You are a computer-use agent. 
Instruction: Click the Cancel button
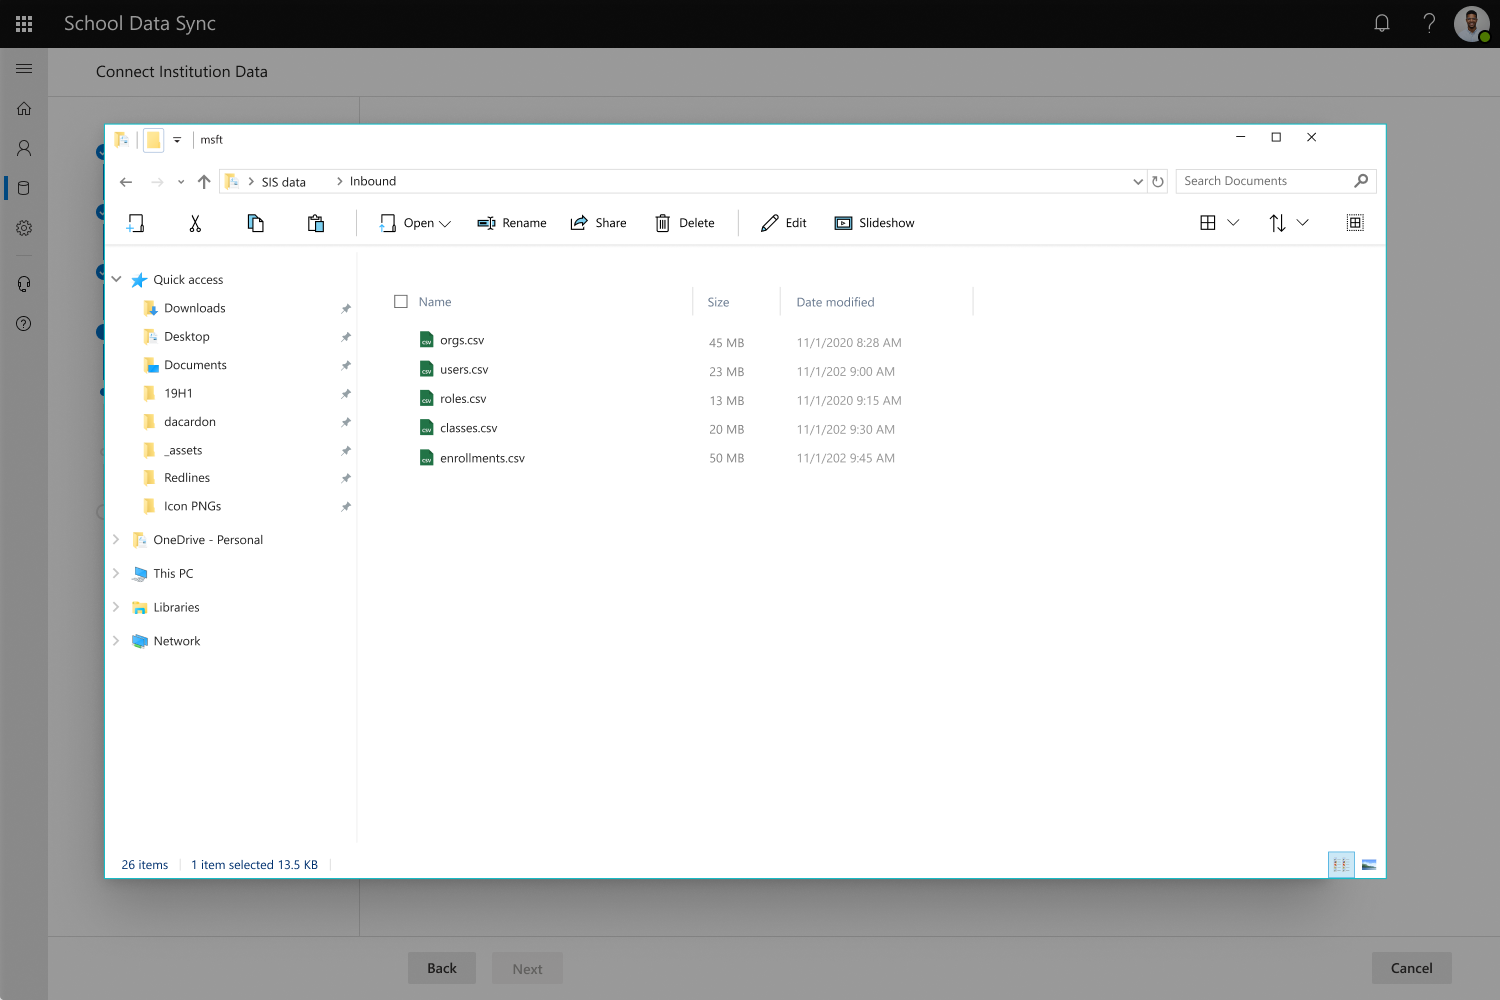(1412, 968)
